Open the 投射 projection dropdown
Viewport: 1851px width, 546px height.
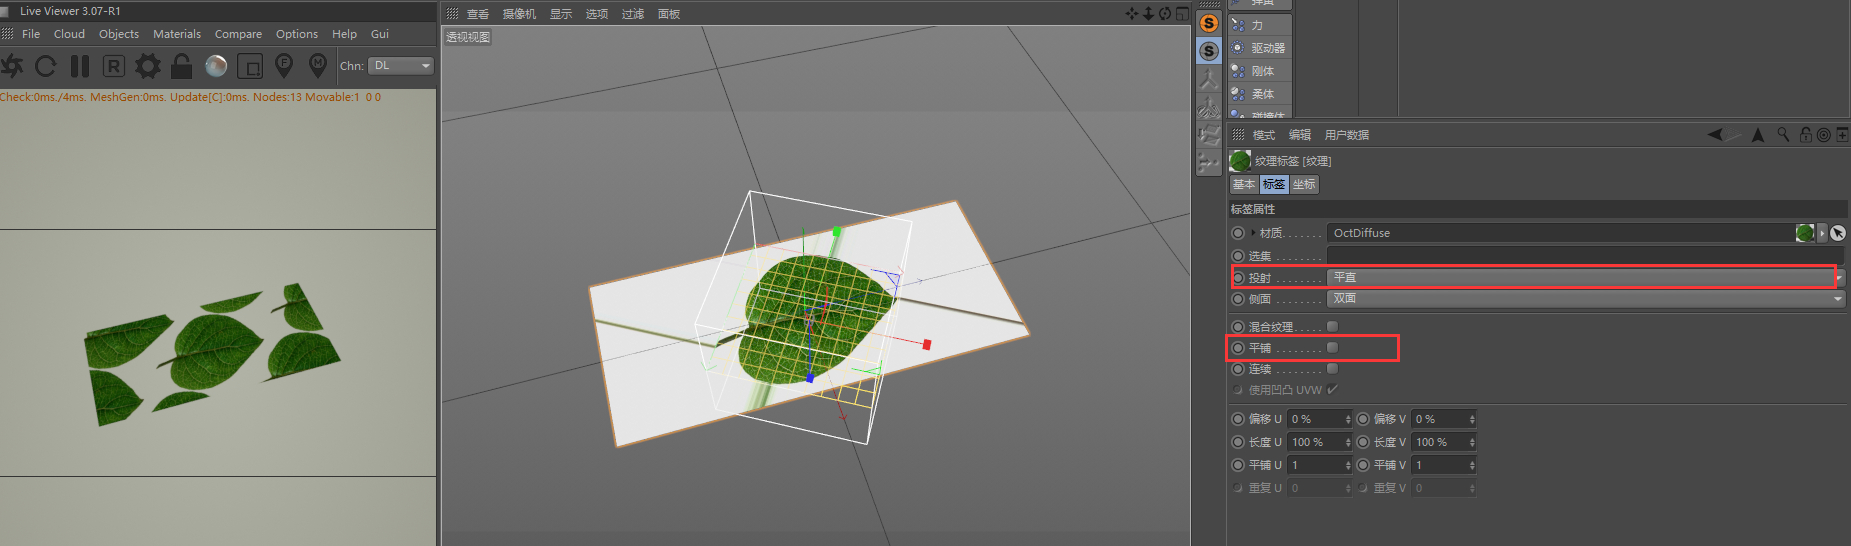(x=1583, y=277)
